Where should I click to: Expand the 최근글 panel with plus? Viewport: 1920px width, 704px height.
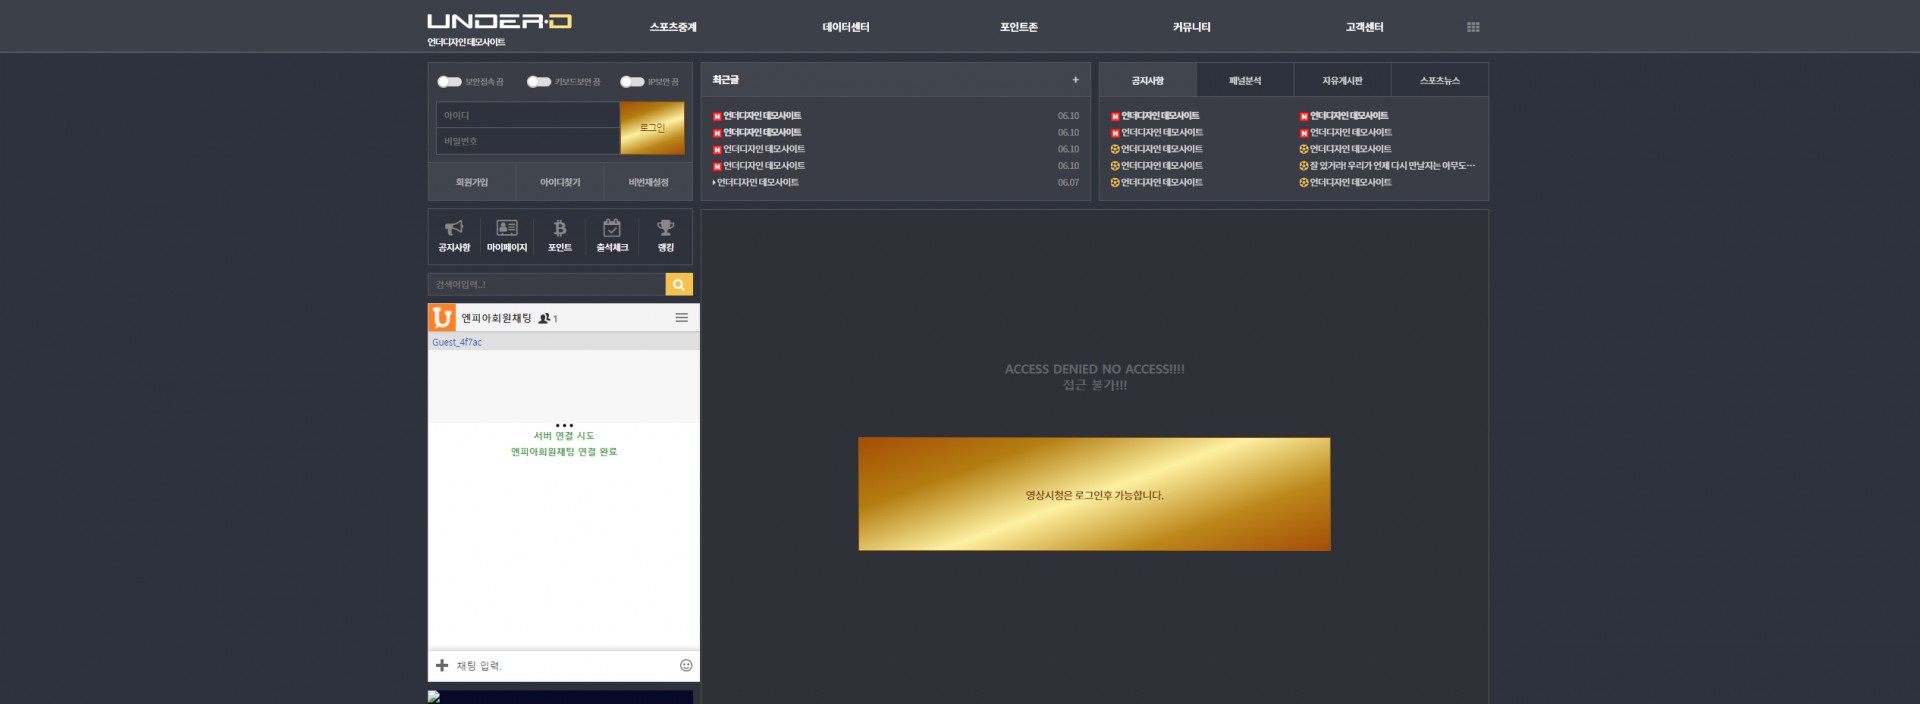click(1075, 80)
